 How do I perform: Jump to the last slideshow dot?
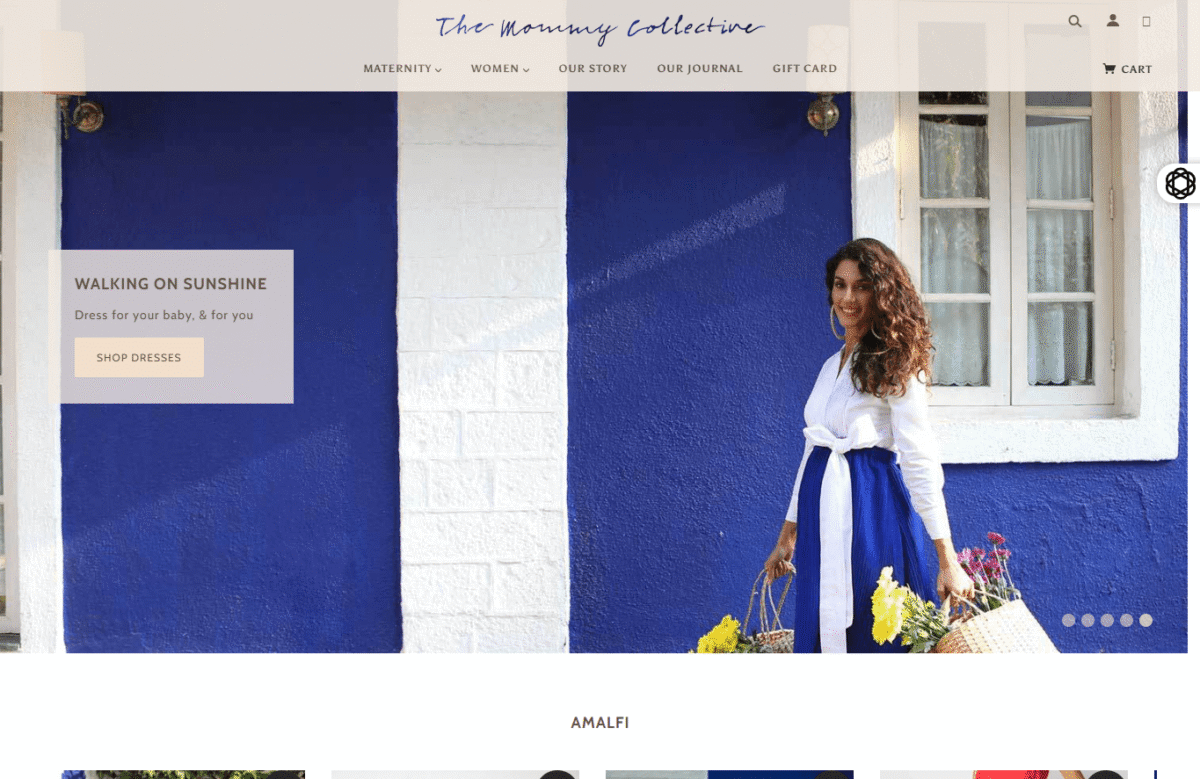1146,620
